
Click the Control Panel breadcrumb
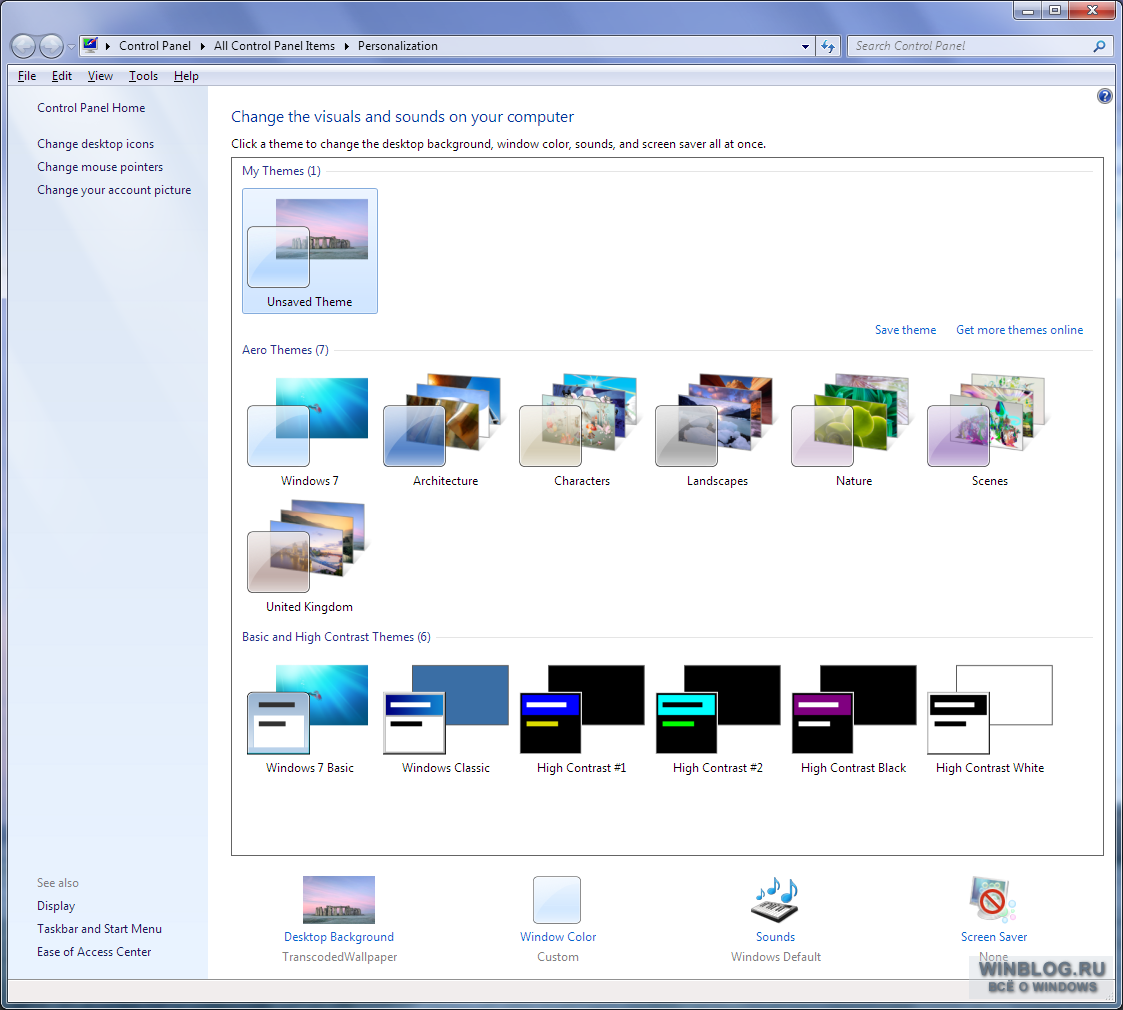click(x=155, y=46)
